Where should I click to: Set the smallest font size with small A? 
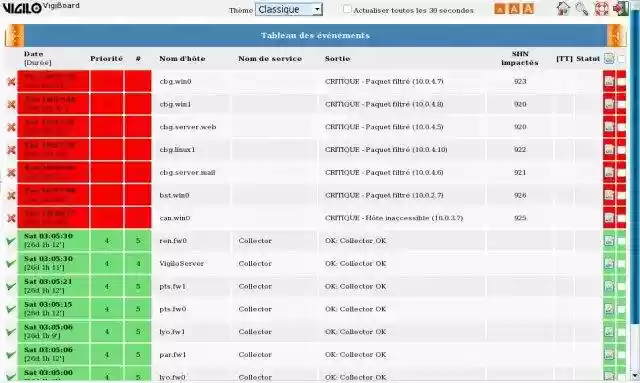click(x=500, y=9)
